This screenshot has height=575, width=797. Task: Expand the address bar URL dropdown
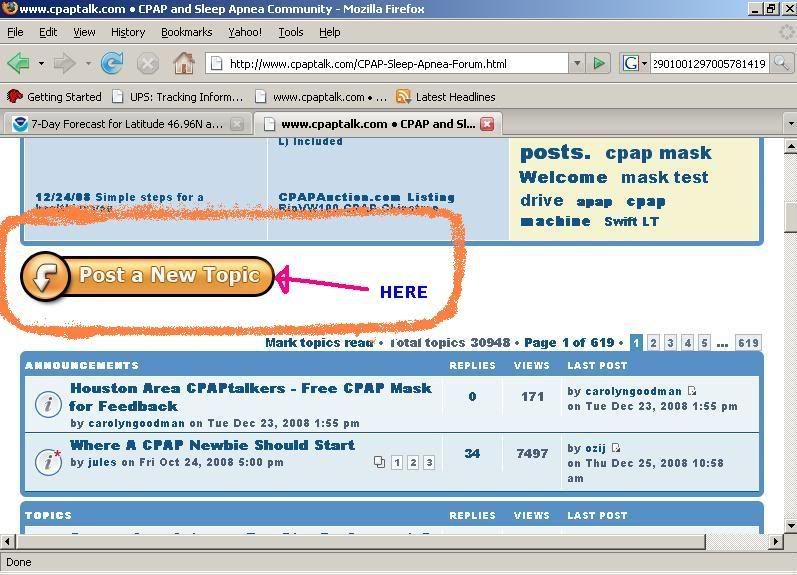click(577, 64)
